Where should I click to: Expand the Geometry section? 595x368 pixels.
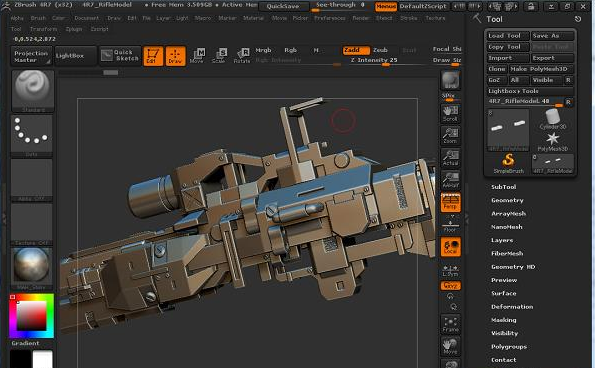click(x=507, y=200)
